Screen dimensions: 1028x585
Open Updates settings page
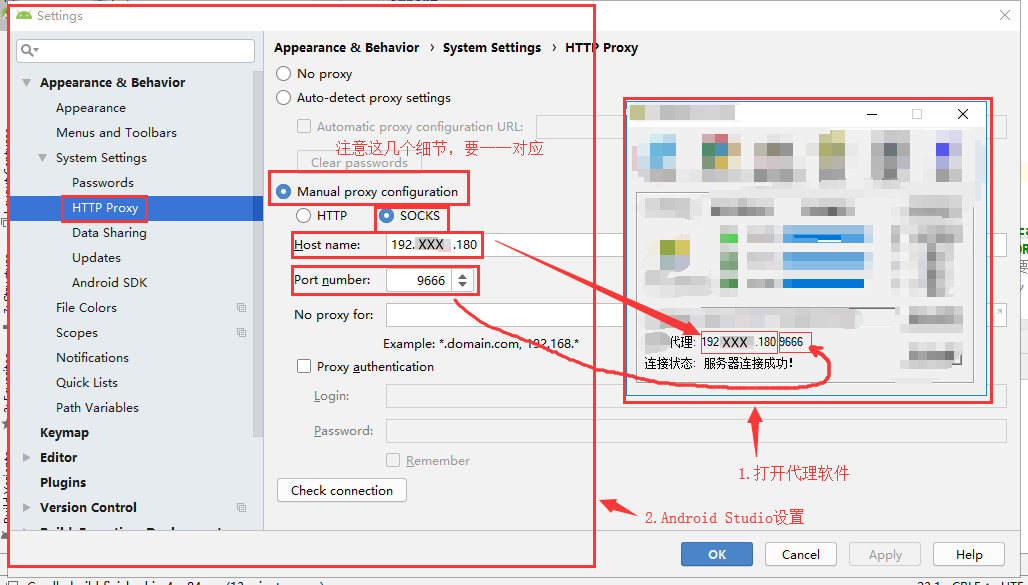(x=96, y=258)
